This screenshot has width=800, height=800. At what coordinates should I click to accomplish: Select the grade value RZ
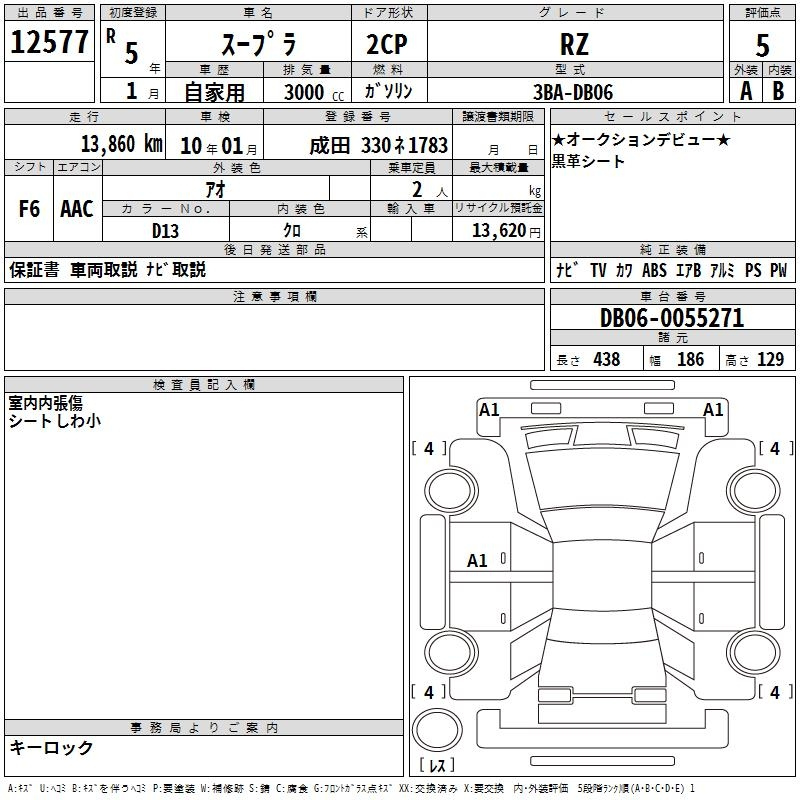574,44
